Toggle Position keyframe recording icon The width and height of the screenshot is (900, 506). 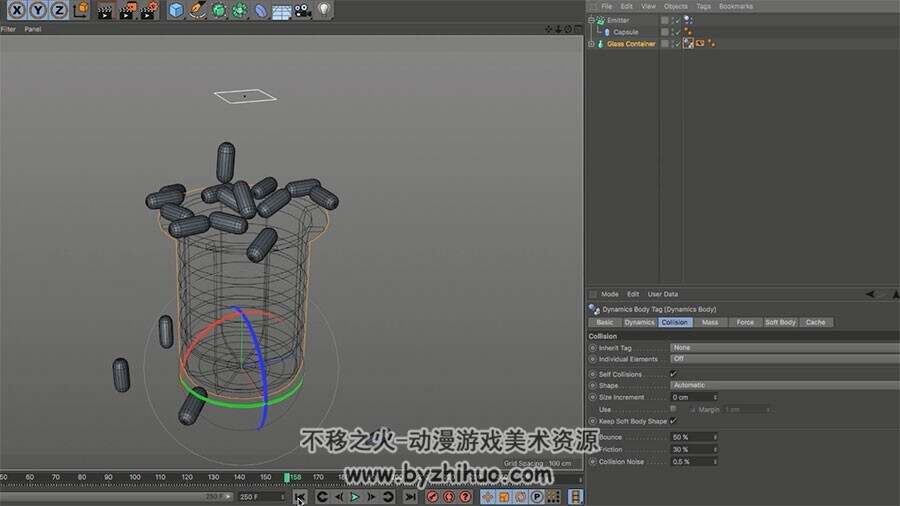[x=487, y=497]
